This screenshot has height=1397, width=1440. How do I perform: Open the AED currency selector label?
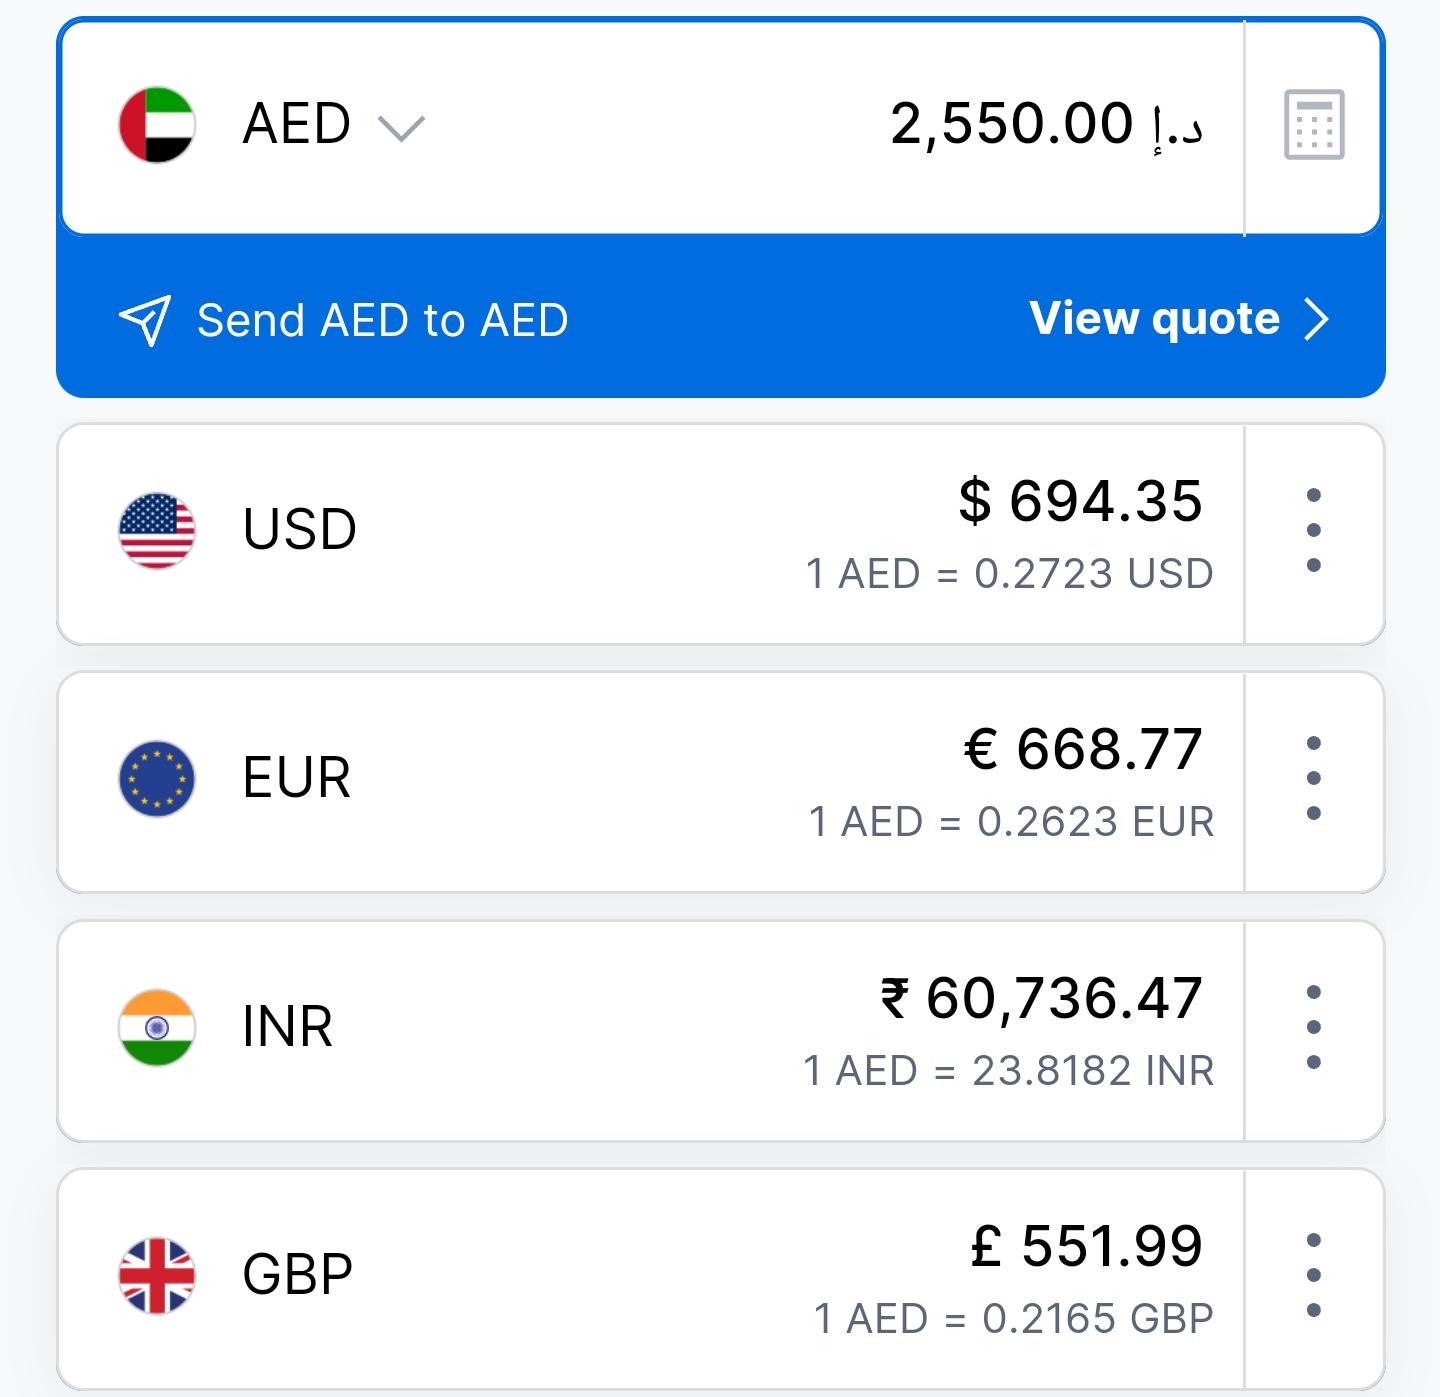pyautogui.click(x=297, y=125)
